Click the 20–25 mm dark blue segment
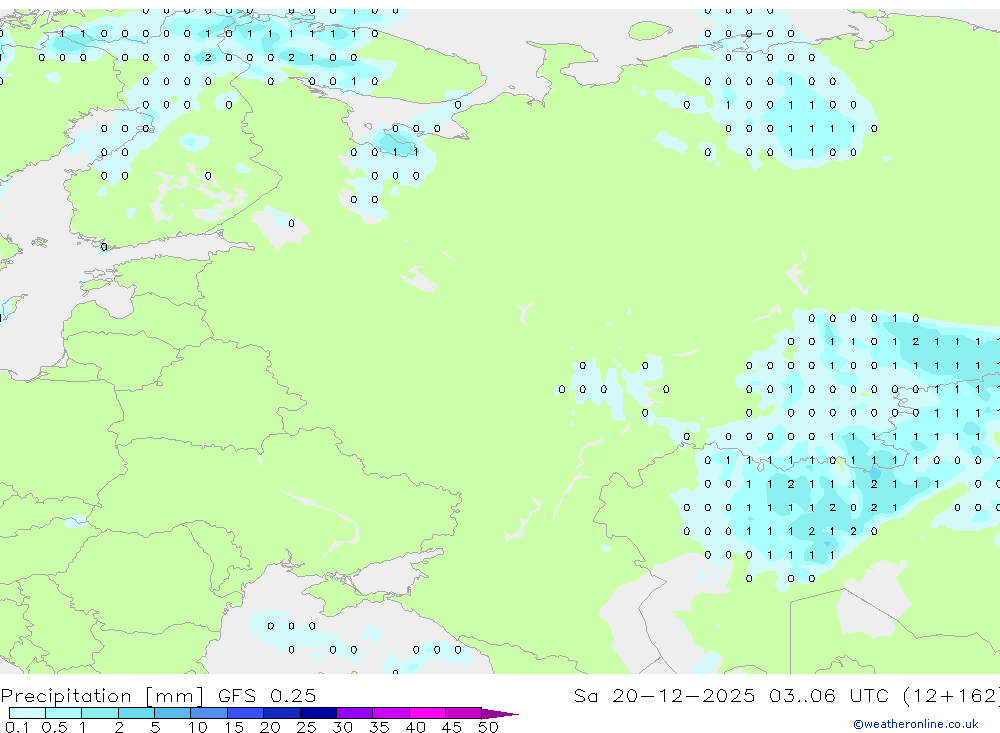 pyautogui.click(x=282, y=713)
